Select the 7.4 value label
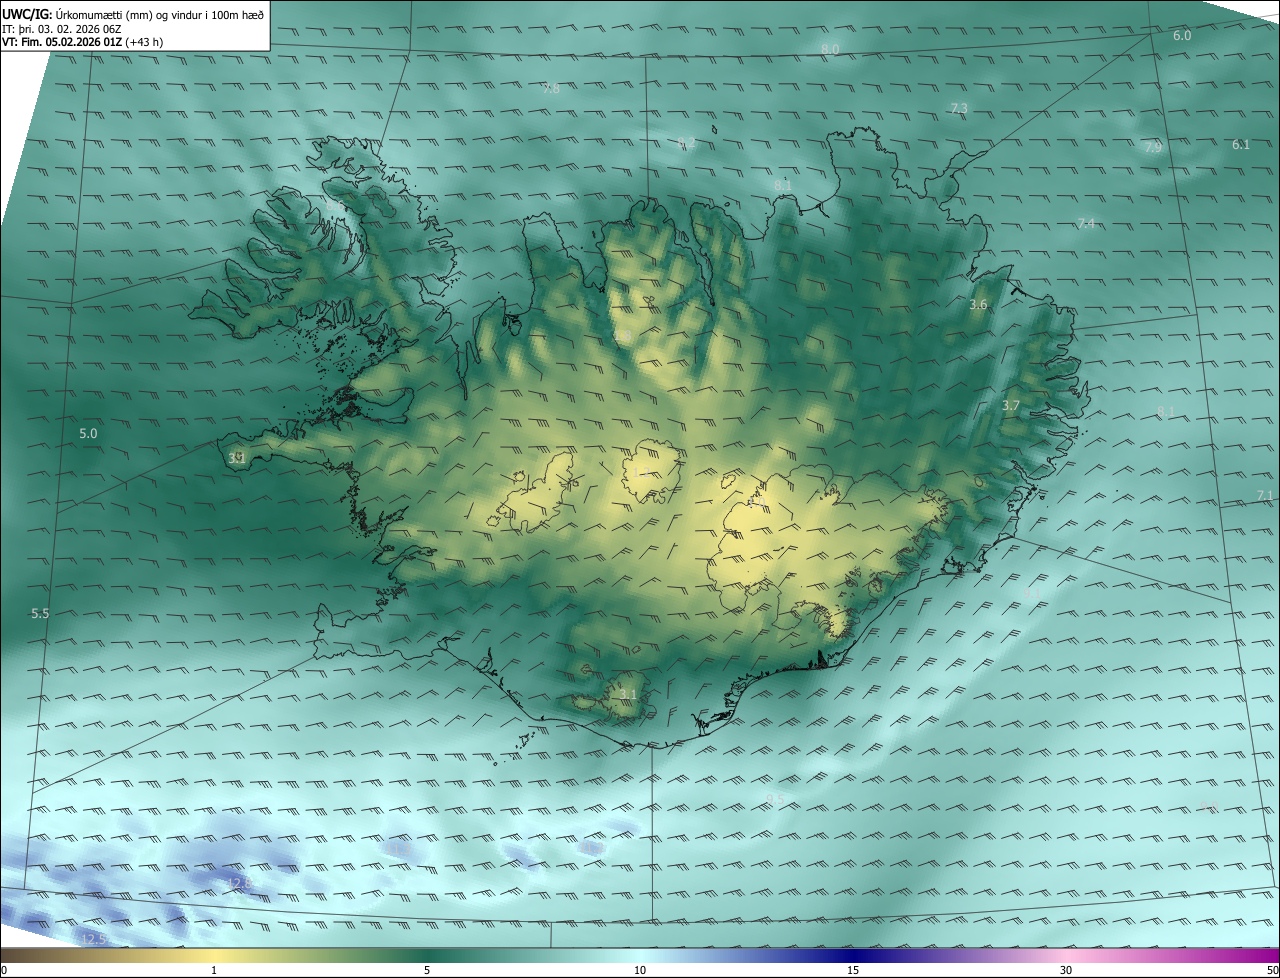The height and width of the screenshot is (978, 1280). point(1086,223)
